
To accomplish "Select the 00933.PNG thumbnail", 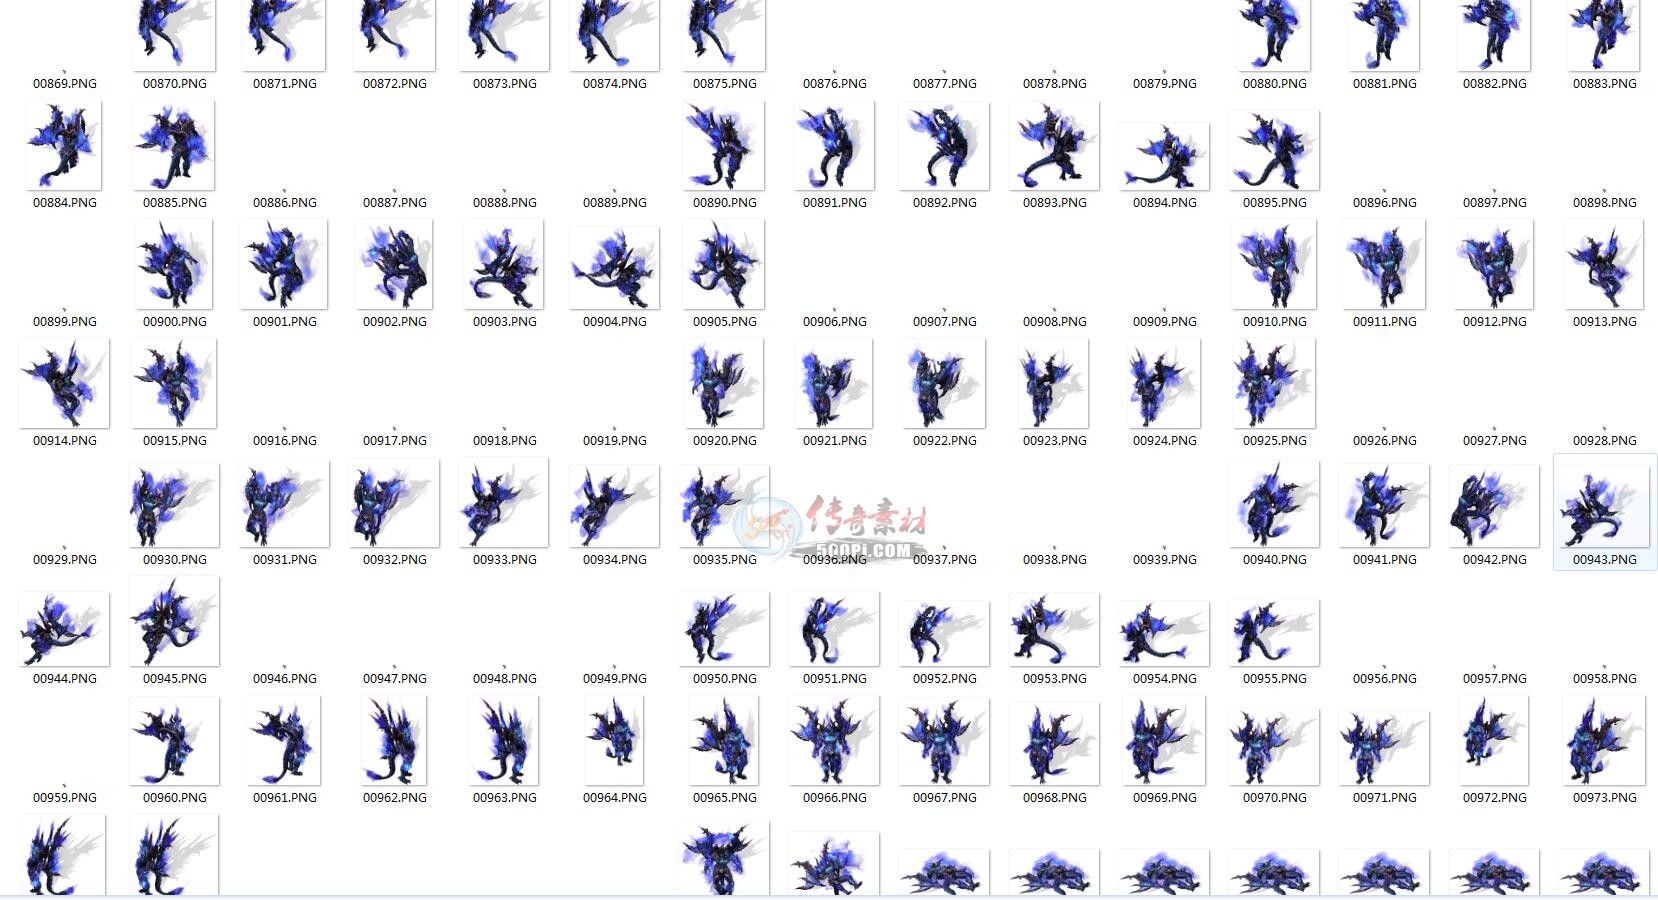I will point(504,503).
